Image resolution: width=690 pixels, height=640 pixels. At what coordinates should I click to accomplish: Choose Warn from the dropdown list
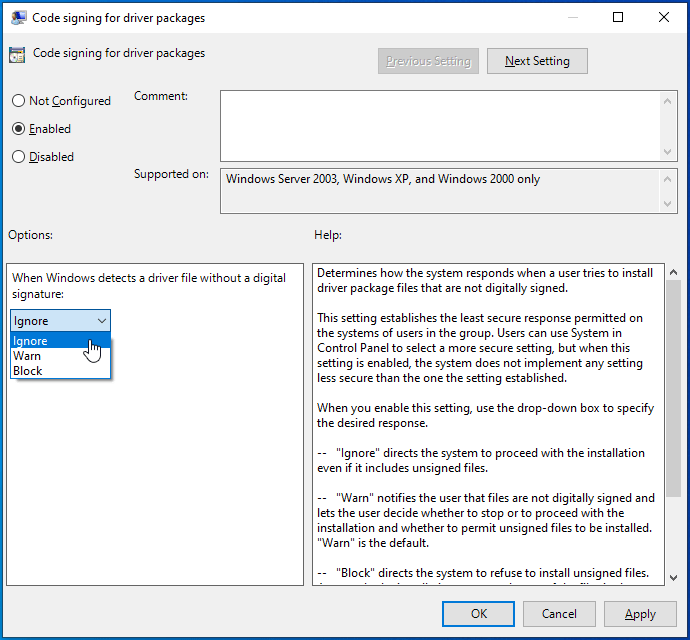[x=27, y=356]
